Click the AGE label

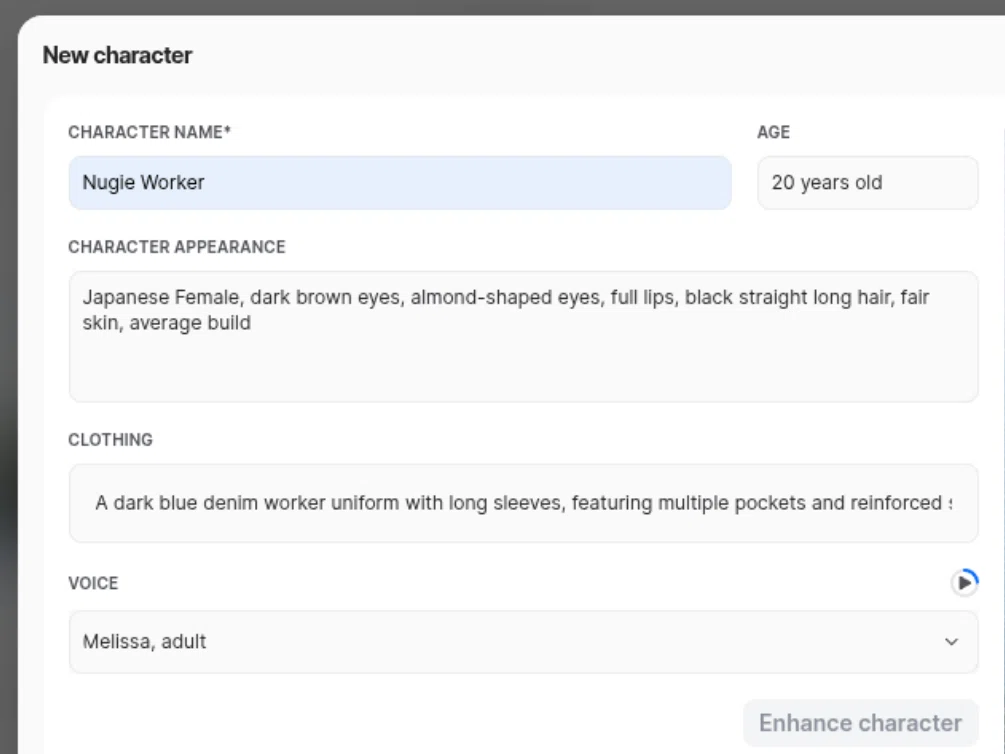tap(773, 132)
